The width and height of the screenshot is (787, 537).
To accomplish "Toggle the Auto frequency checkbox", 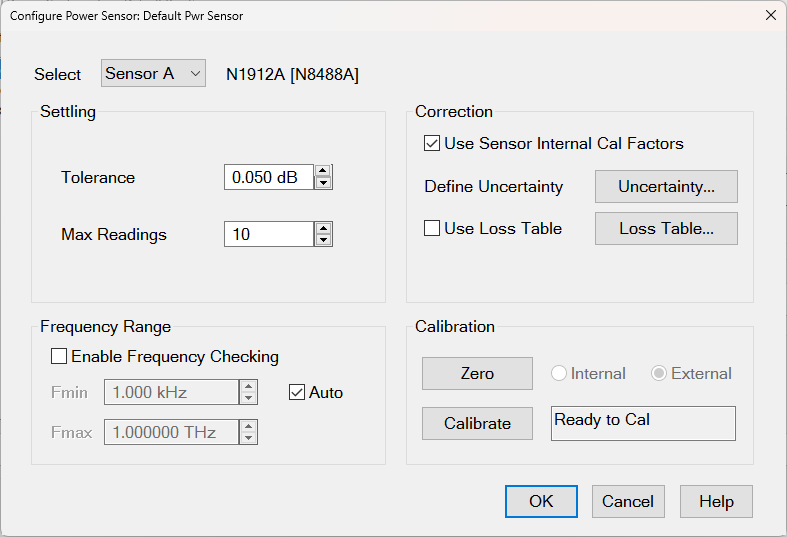I will [x=297, y=392].
